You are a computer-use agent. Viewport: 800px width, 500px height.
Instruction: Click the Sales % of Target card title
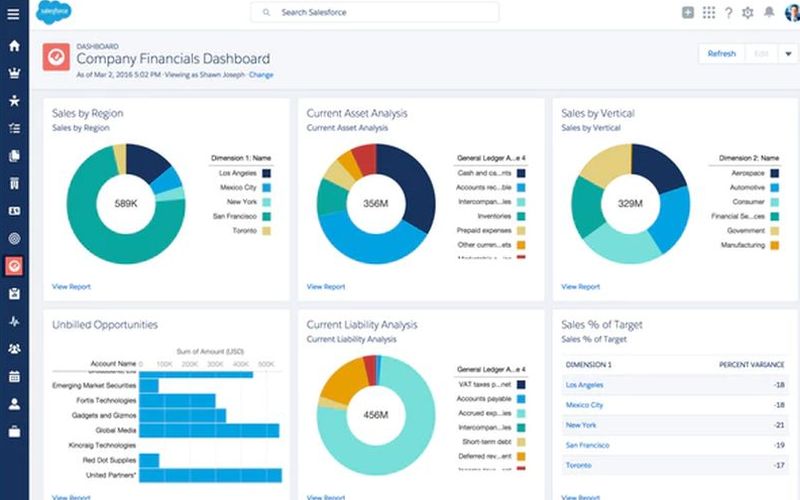click(x=602, y=324)
